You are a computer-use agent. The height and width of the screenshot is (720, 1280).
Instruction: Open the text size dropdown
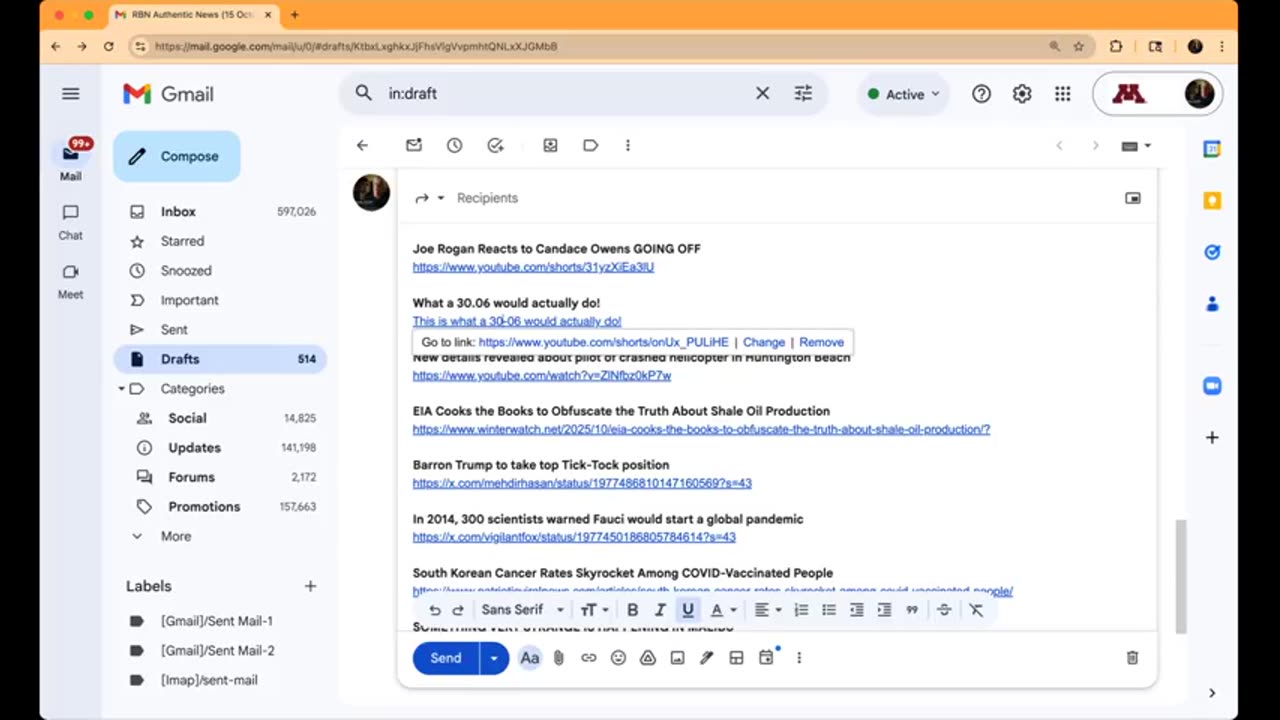(x=594, y=610)
